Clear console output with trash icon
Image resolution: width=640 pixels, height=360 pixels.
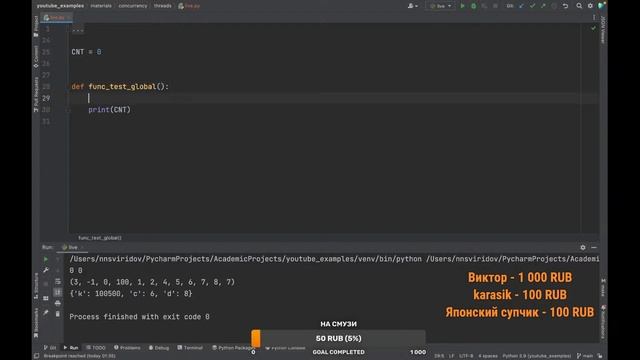(58, 314)
